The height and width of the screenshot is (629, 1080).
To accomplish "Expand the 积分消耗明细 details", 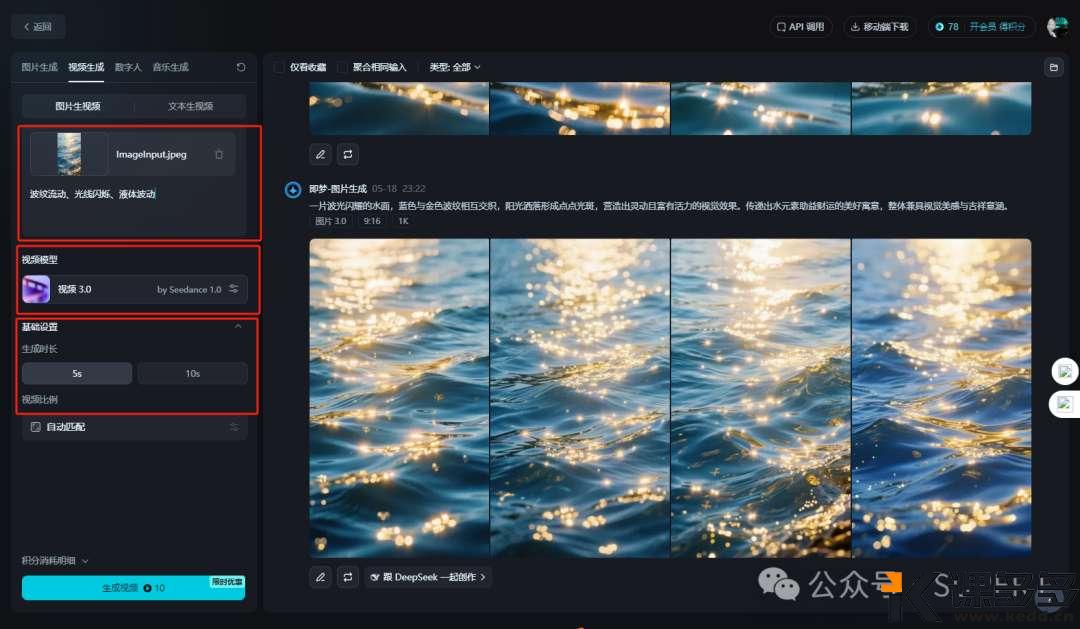I will [x=56, y=561].
